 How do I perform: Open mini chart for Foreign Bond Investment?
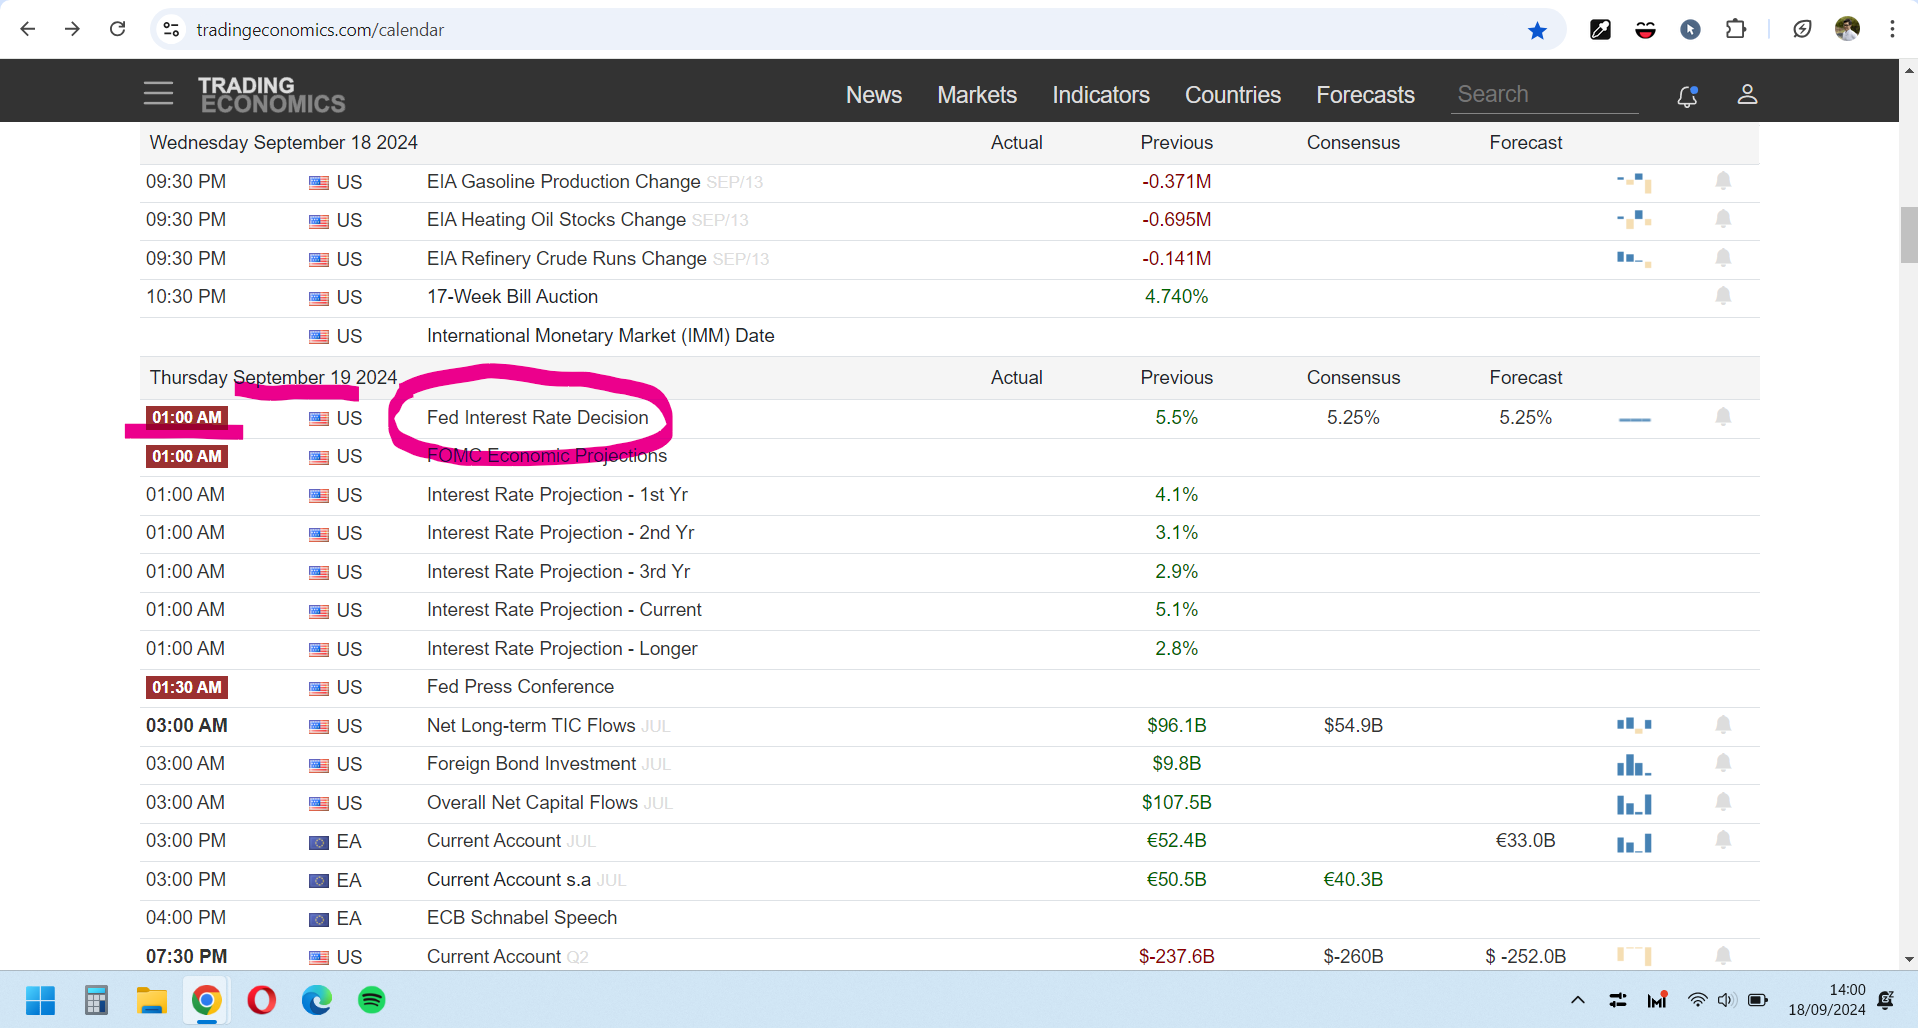click(1634, 765)
